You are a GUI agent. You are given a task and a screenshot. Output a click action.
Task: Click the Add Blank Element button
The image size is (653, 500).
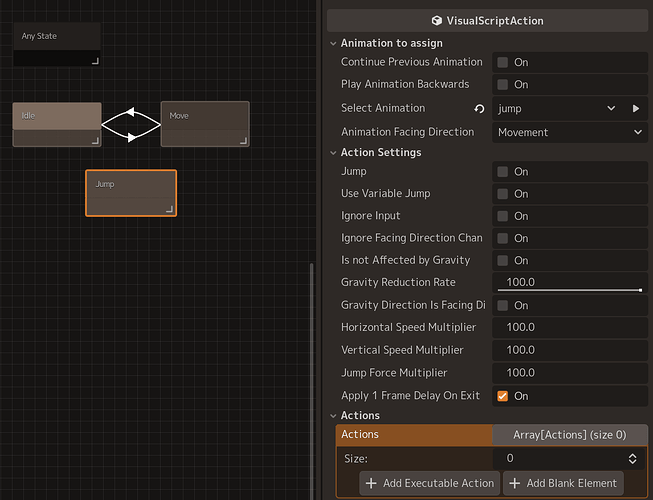pos(563,483)
